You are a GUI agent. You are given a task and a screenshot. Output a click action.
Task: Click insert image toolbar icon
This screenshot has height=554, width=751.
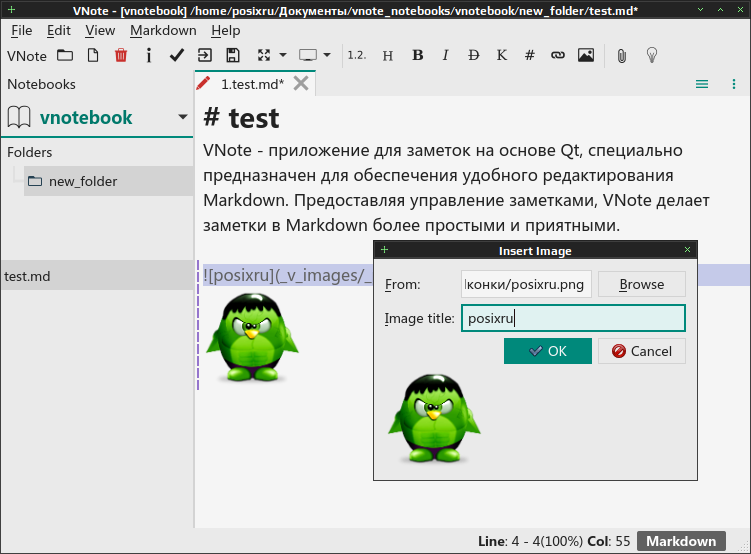click(x=586, y=56)
